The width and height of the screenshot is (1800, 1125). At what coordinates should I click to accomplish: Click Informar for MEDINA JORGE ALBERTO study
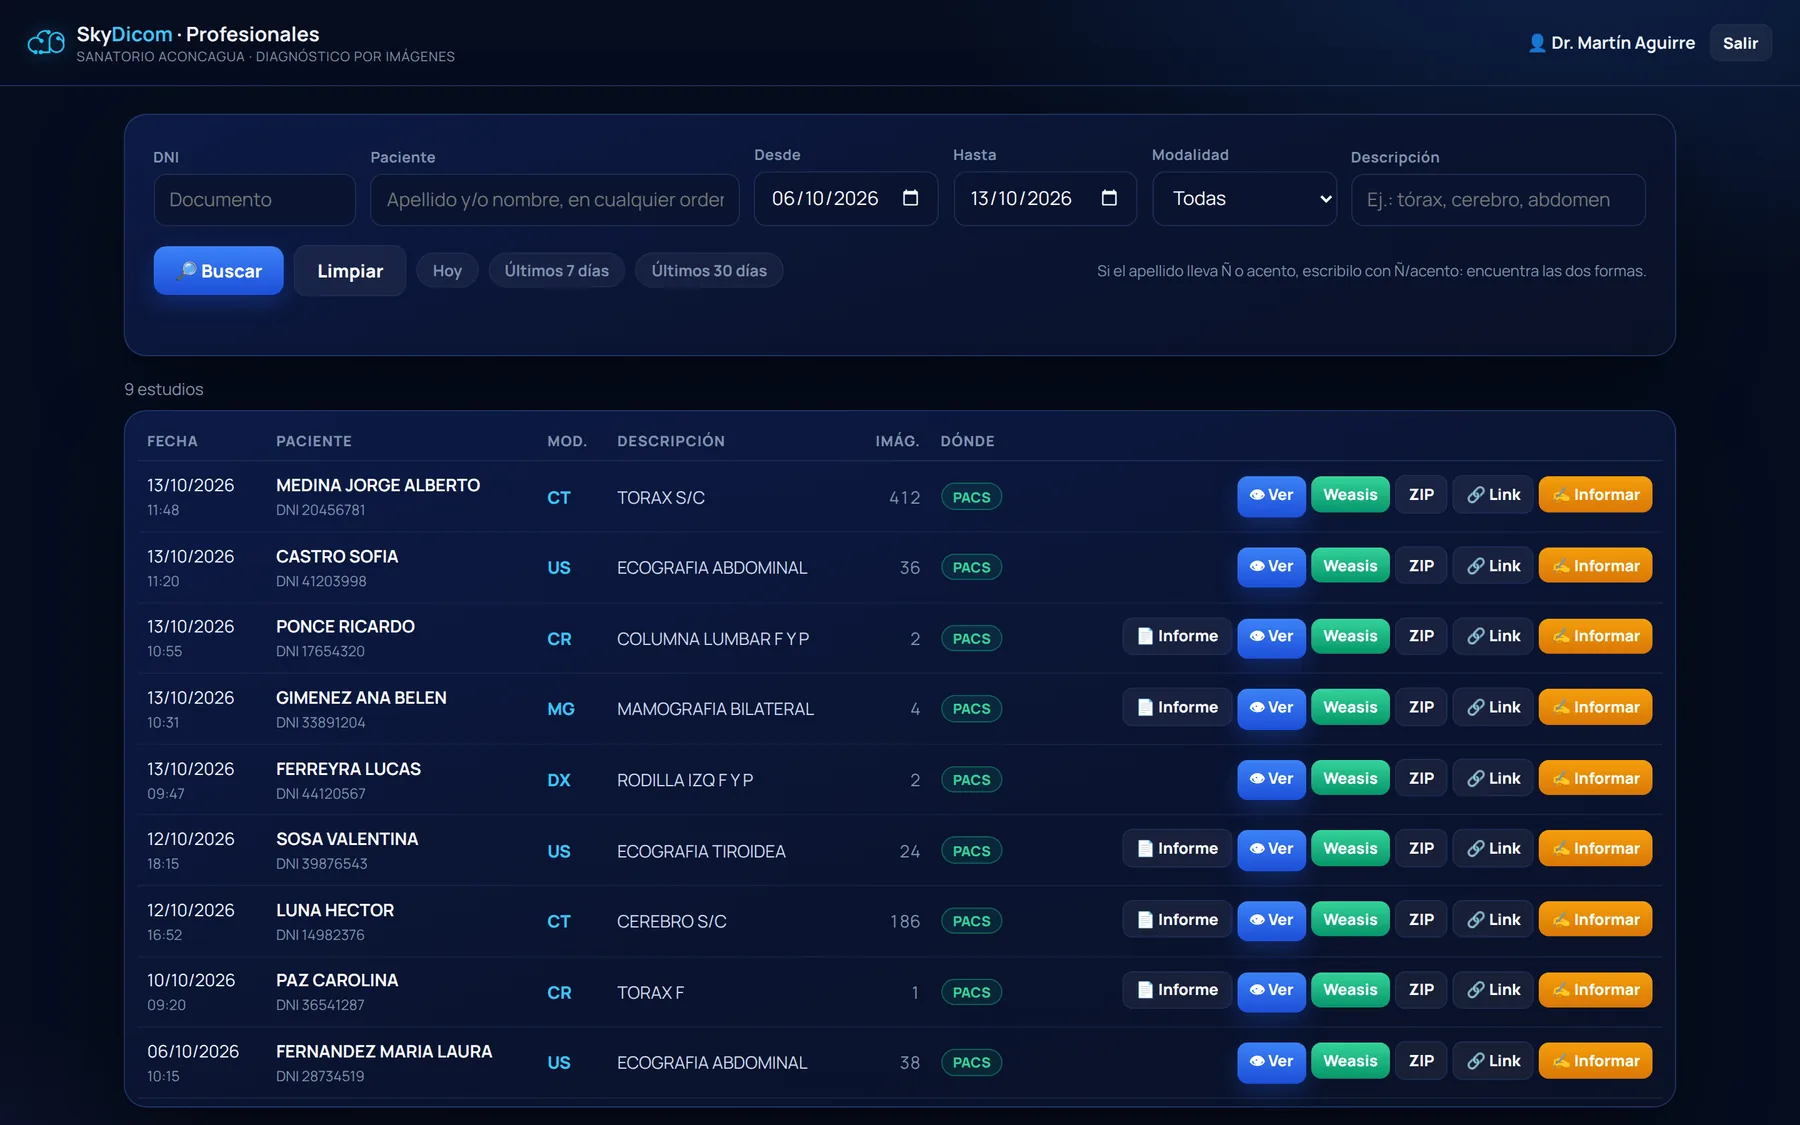1595,495
